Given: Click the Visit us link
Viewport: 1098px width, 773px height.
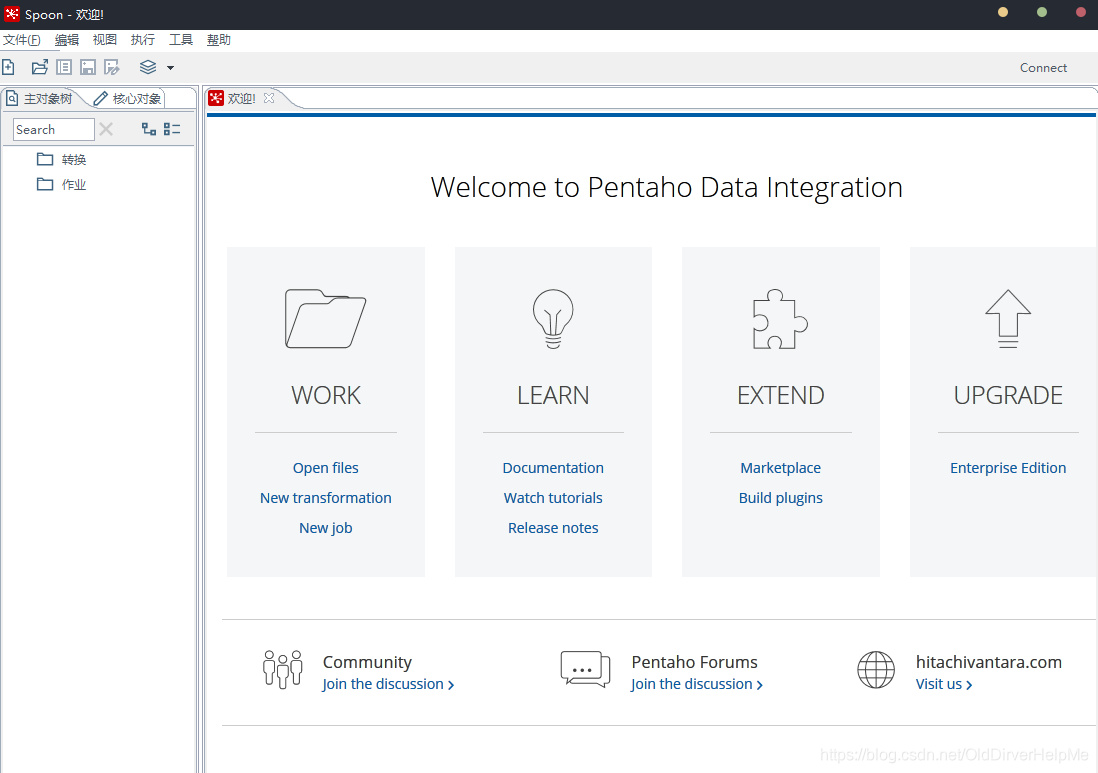Looking at the screenshot, I should (944, 684).
